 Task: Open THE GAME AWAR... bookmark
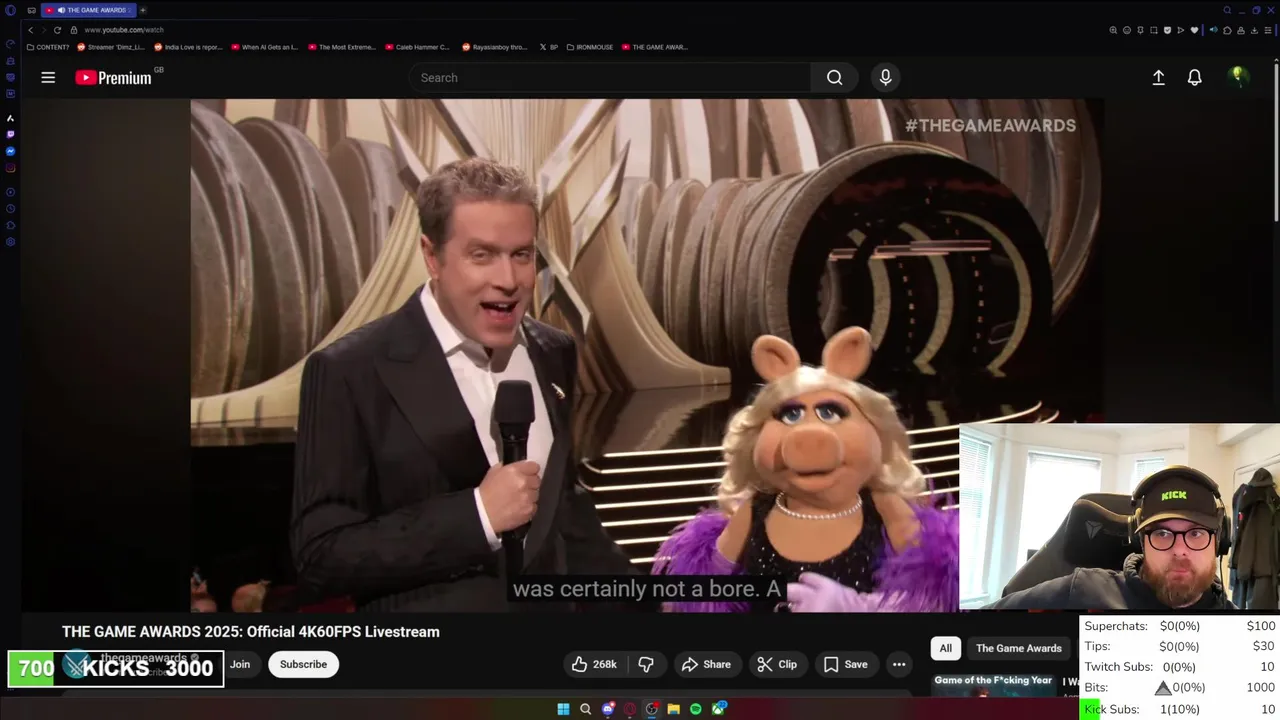(655, 47)
